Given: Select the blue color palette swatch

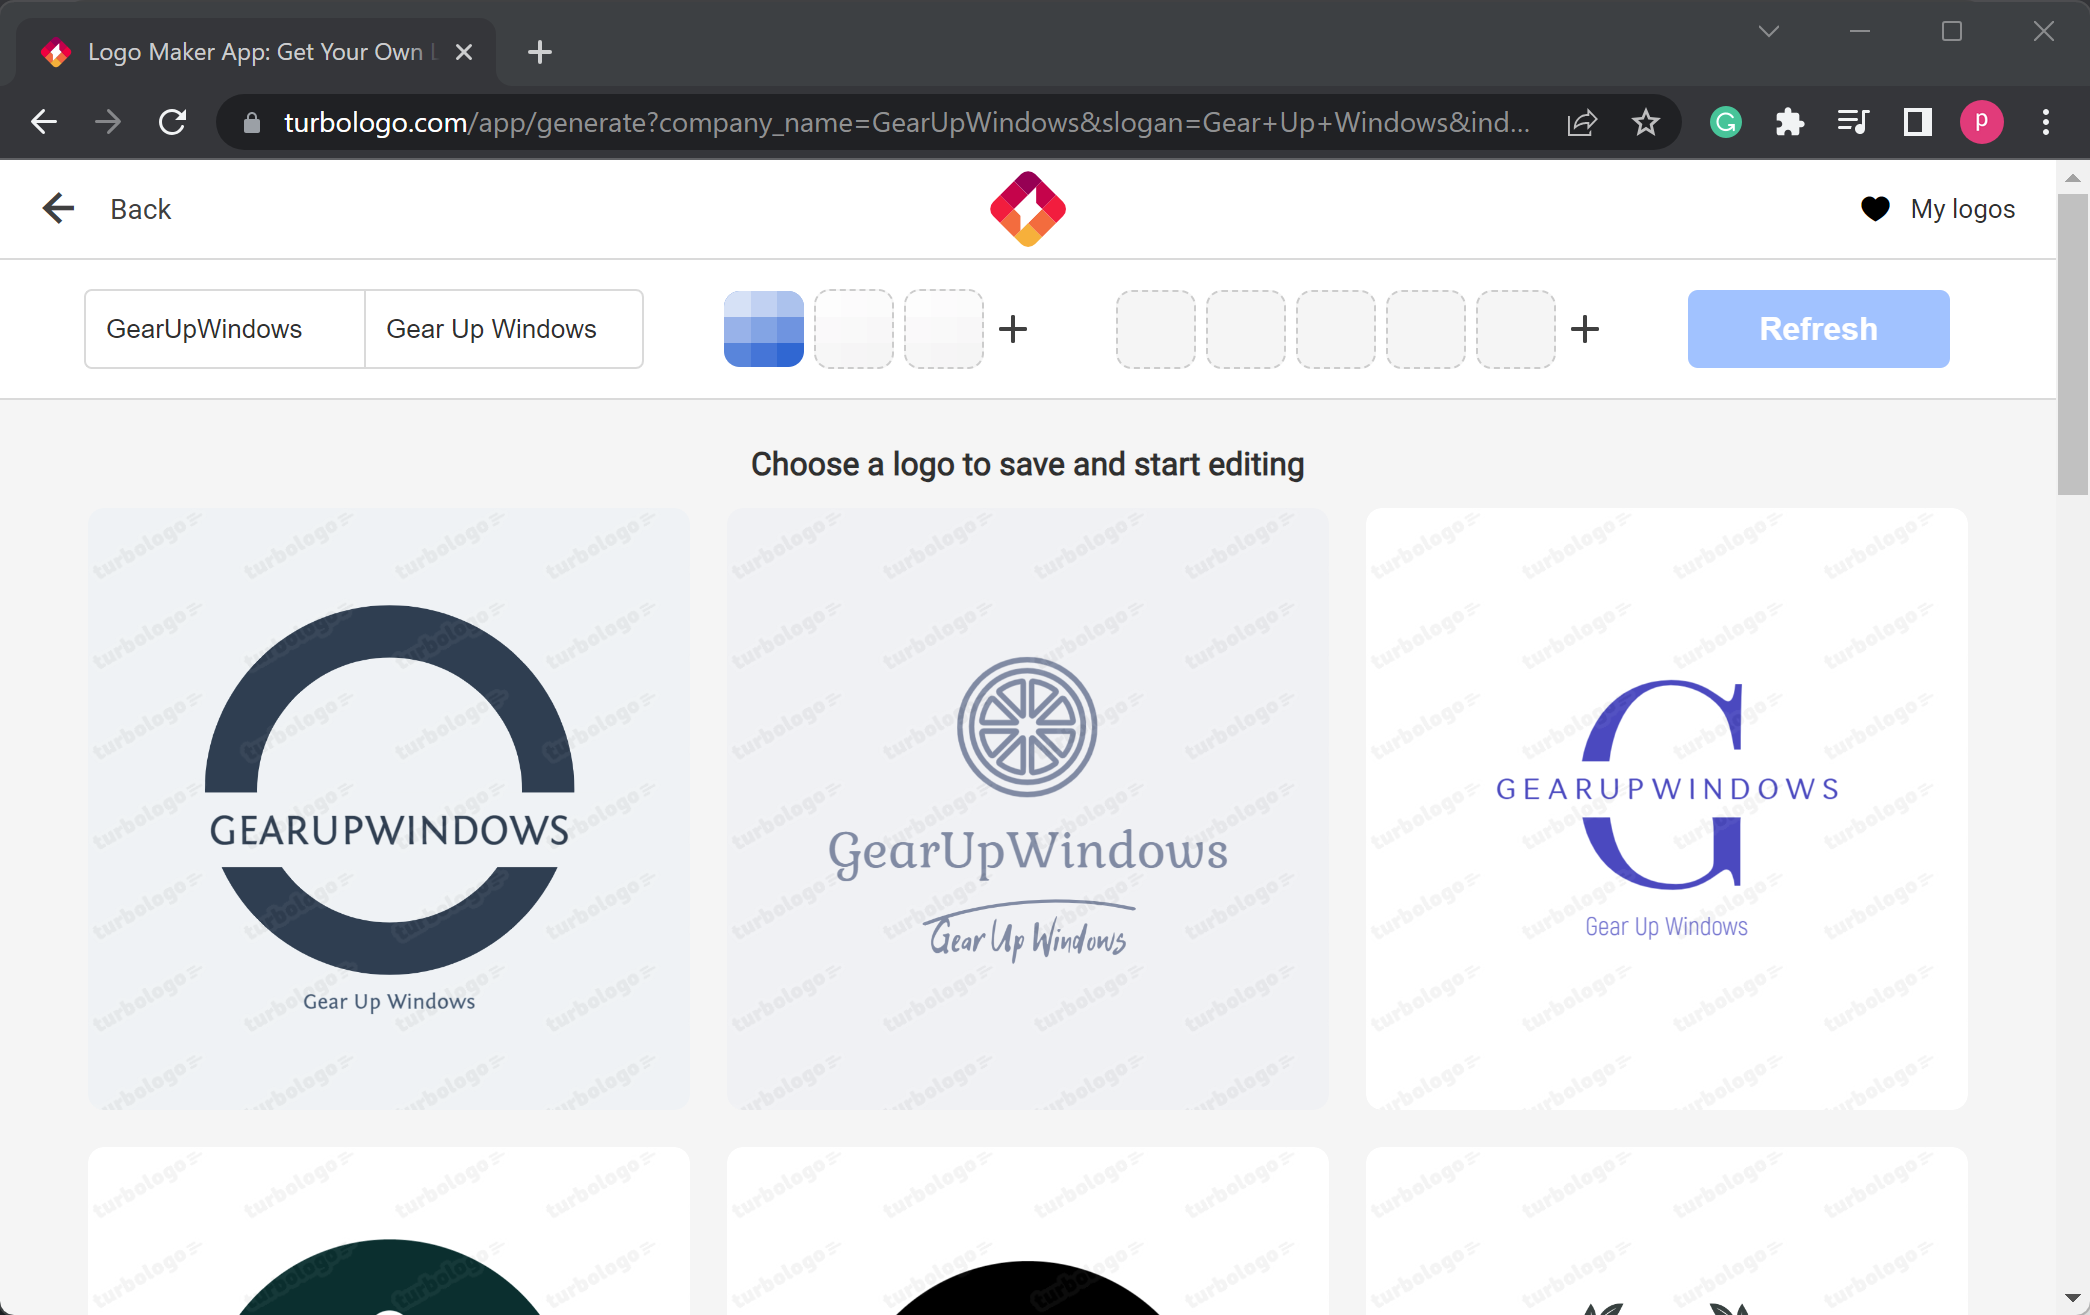Looking at the screenshot, I should coord(764,329).
